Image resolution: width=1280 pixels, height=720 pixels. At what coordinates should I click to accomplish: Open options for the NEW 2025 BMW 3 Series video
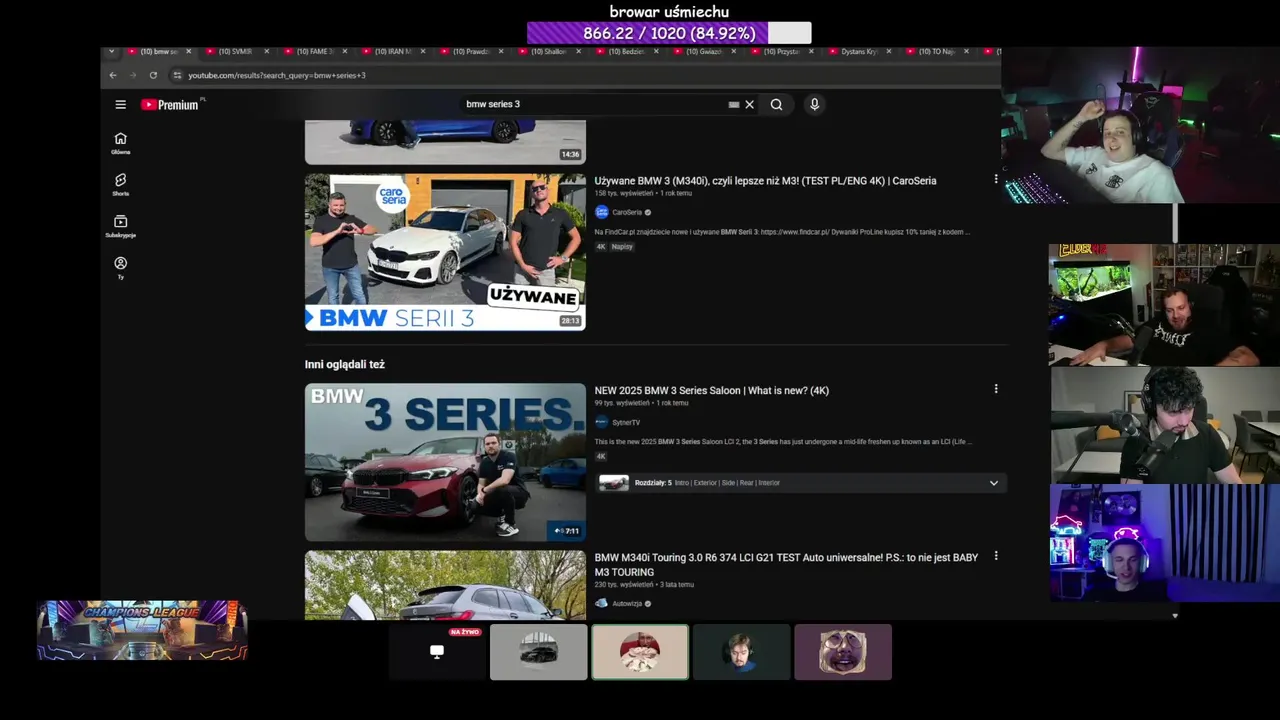point(995,389)
